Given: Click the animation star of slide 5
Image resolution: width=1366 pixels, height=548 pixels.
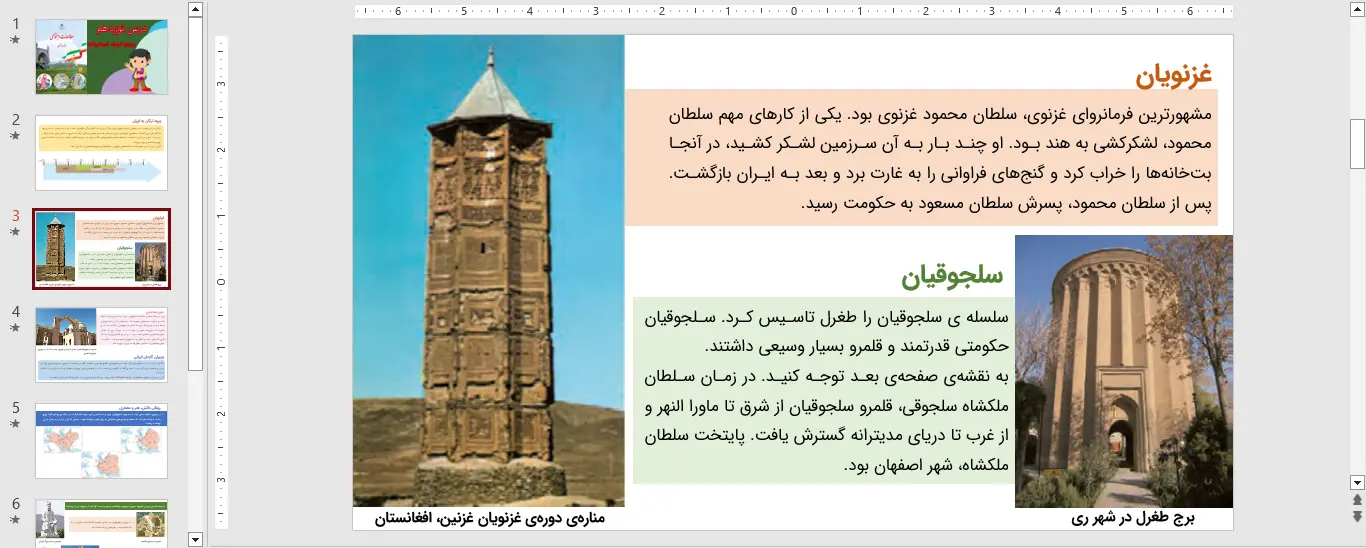Looking at the screenshot, I should click(x=15, y=424).
